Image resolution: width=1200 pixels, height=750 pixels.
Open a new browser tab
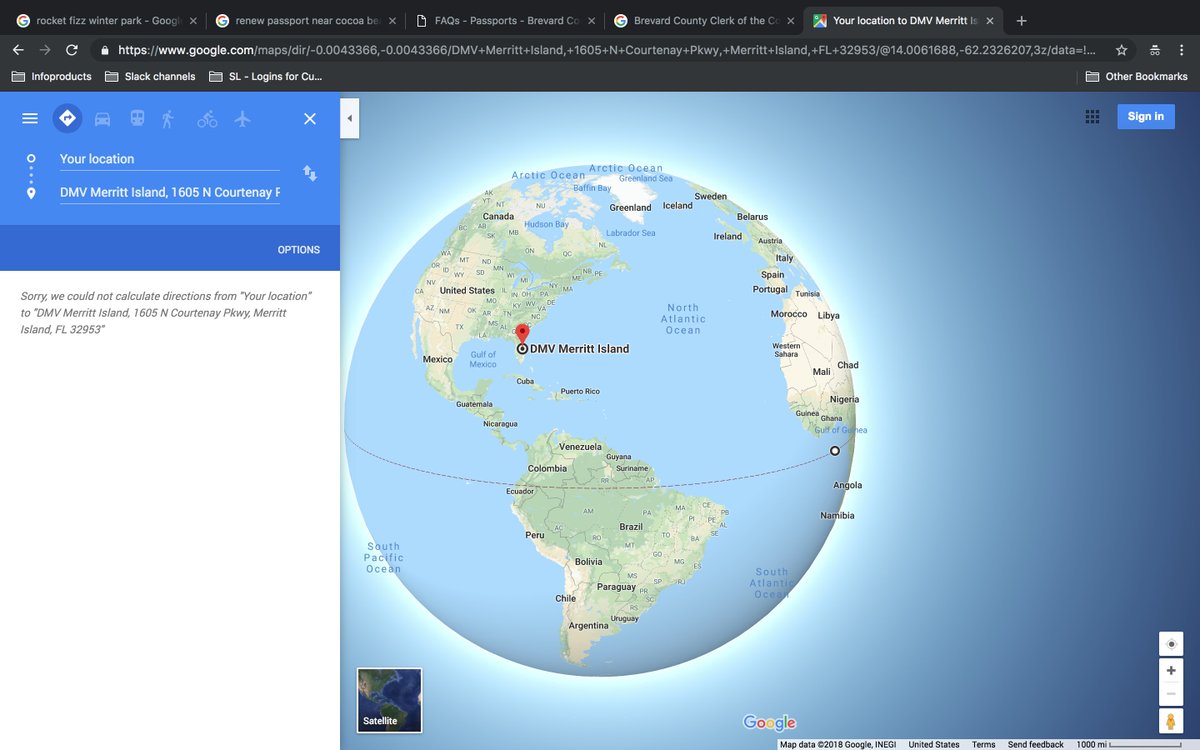[1021, 20]
